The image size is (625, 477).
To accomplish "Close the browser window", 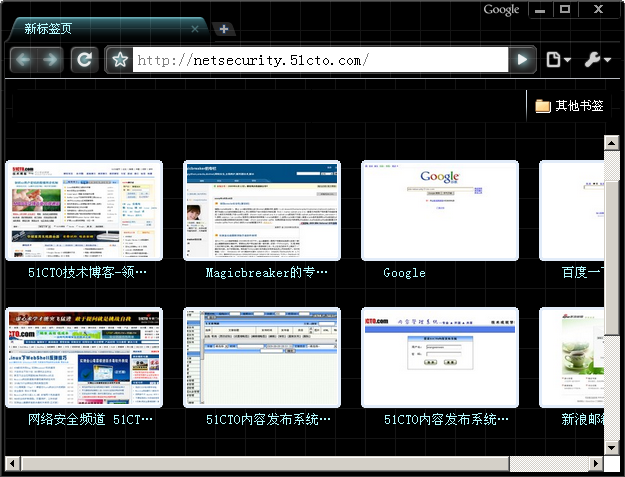I will click(x=598, y=10).
